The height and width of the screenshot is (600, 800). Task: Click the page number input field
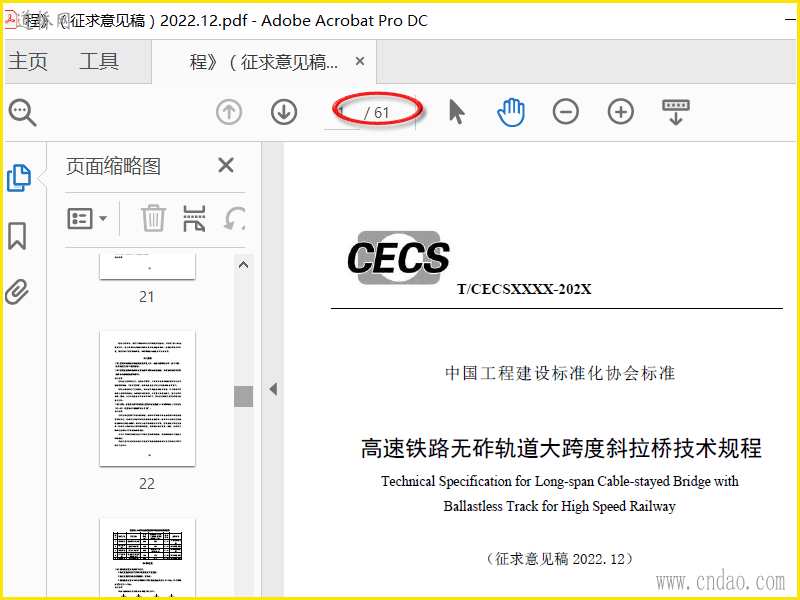coord(342,112)
